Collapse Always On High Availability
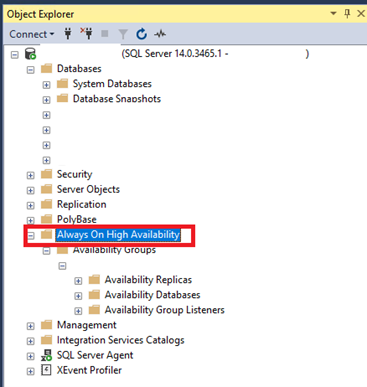The width and height of the screenshot is (367, 387). (x=31, y=236)
